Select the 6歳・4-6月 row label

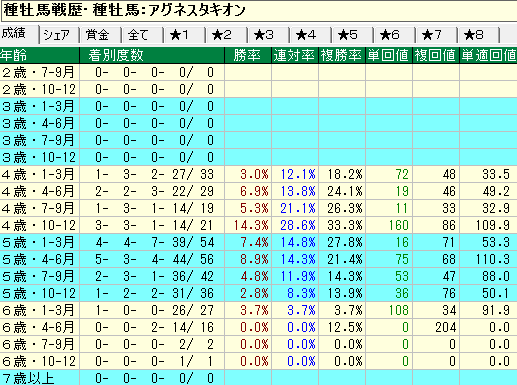[x=39, y=327]
